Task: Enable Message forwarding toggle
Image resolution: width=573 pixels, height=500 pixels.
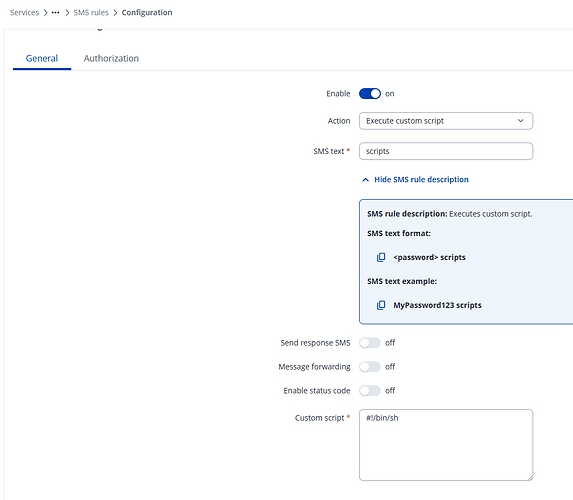Action: click(370, 367)
